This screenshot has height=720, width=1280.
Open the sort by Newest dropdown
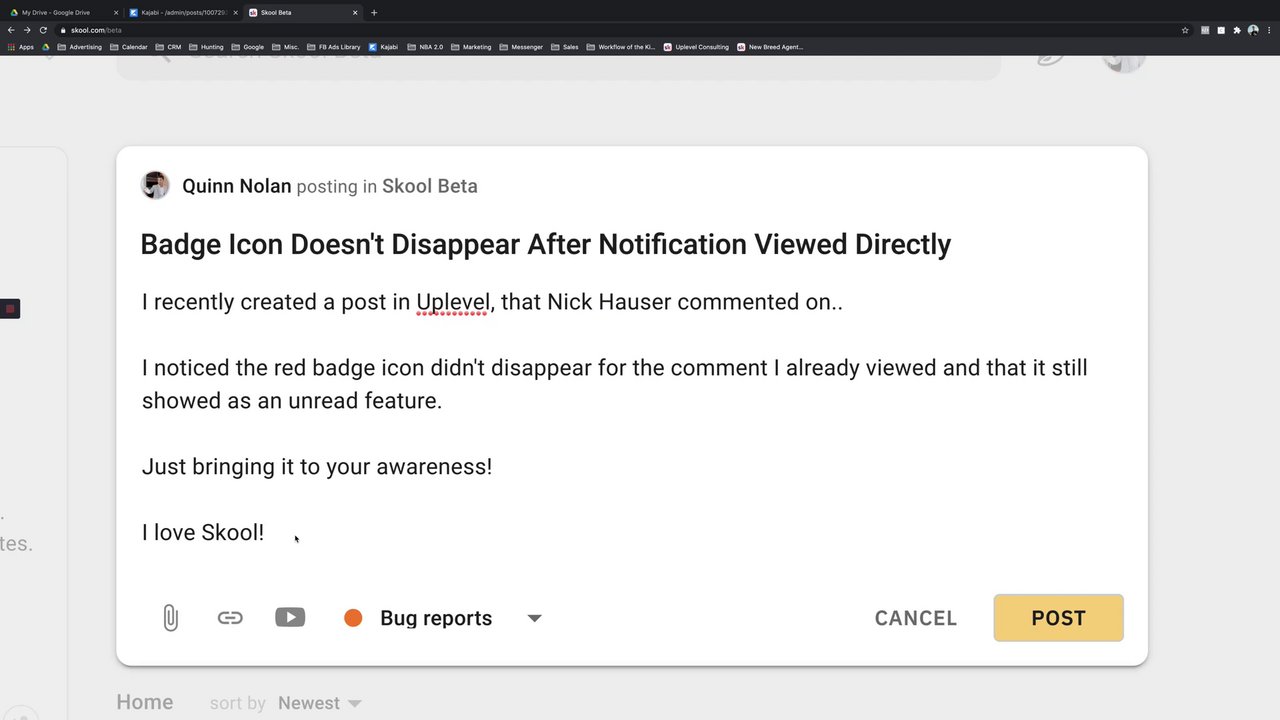pos(320,703)
